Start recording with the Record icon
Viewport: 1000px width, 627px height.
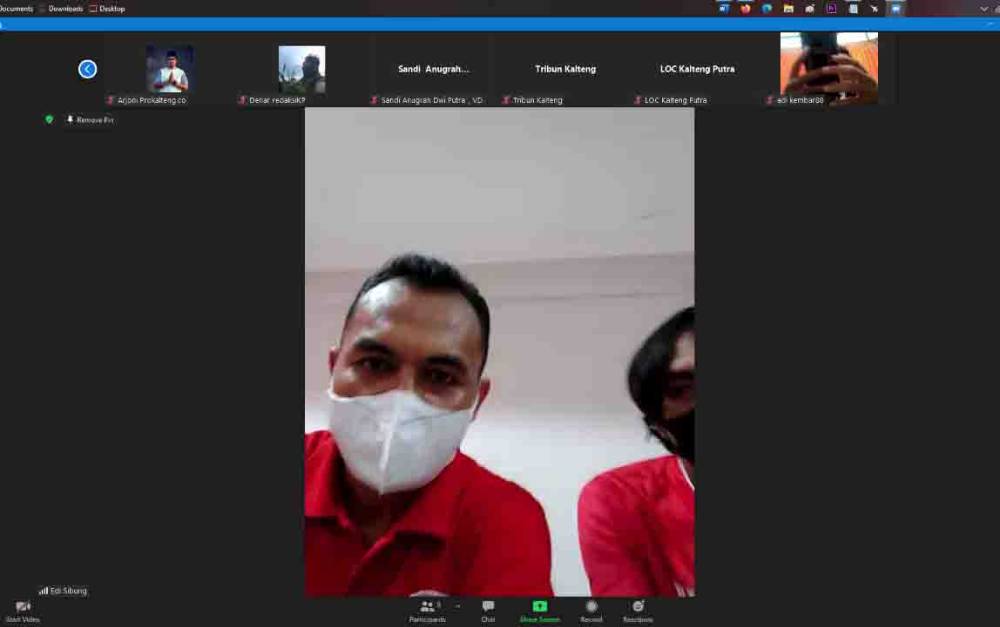pyautogui.click(x=591, y=606)
